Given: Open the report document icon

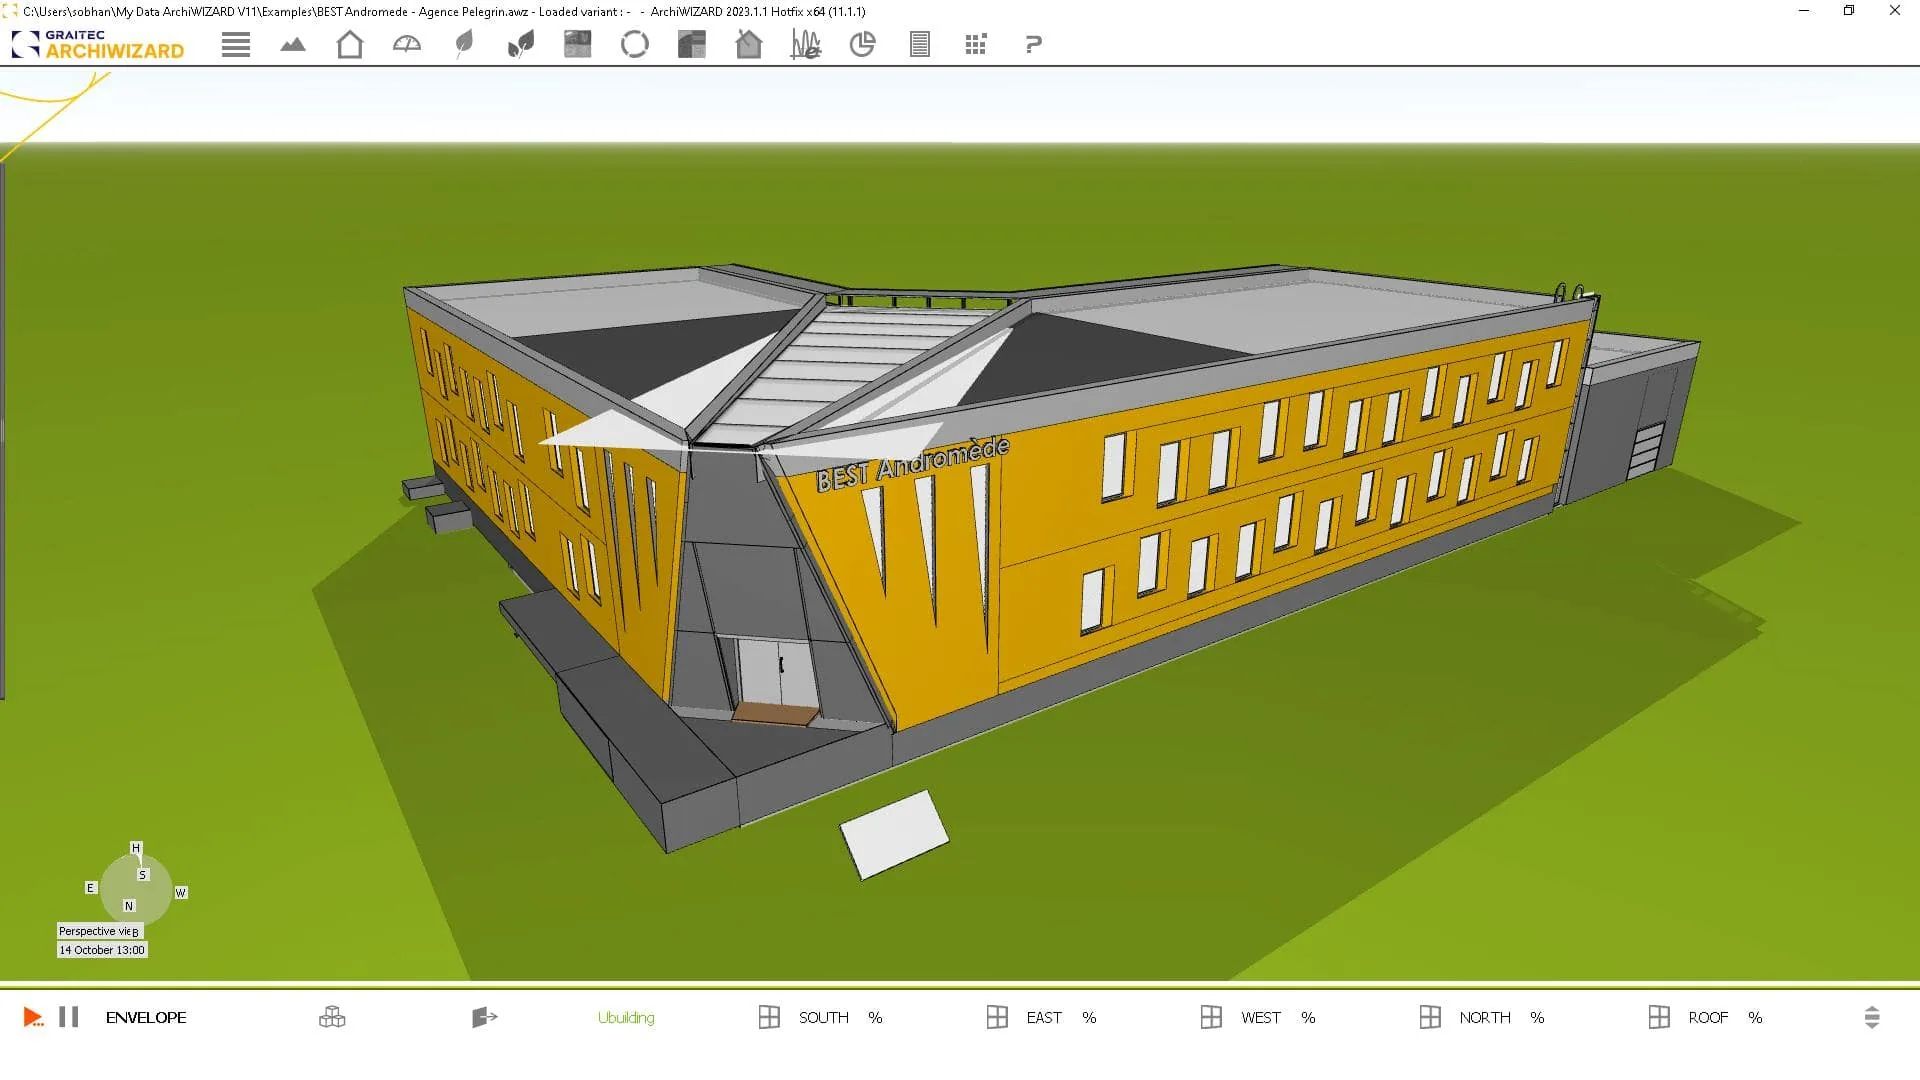Looking at the screenshot, I should pos(920,45).
